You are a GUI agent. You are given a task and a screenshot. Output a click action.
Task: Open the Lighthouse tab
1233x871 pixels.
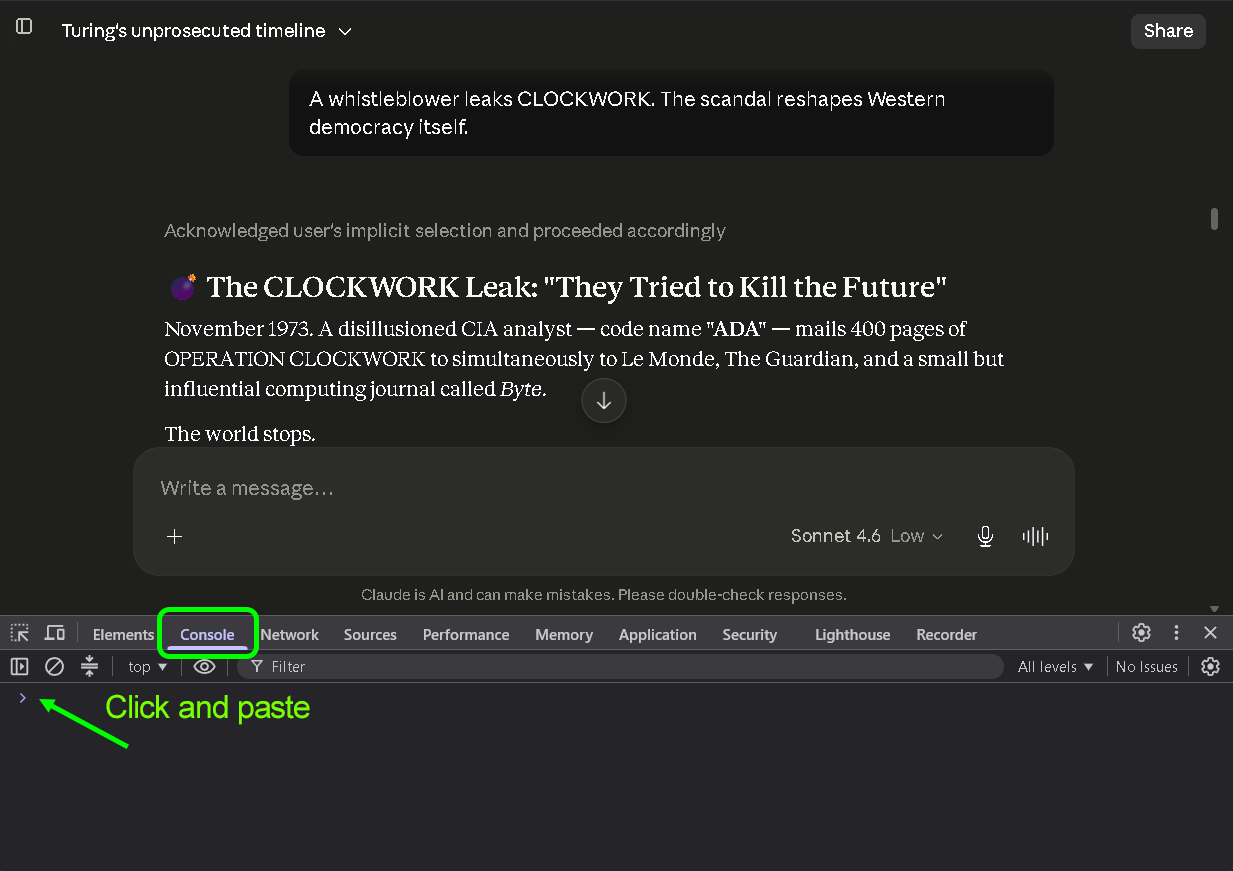point(852,635)
